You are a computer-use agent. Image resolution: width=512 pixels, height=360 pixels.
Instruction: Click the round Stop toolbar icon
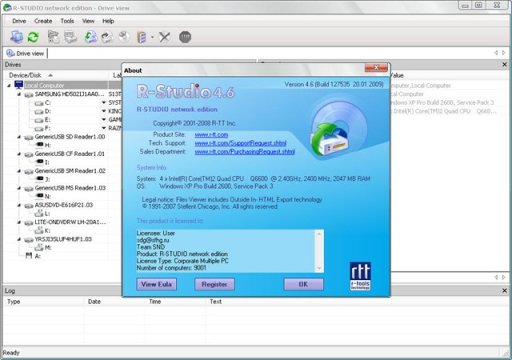(x=185, y=37)
